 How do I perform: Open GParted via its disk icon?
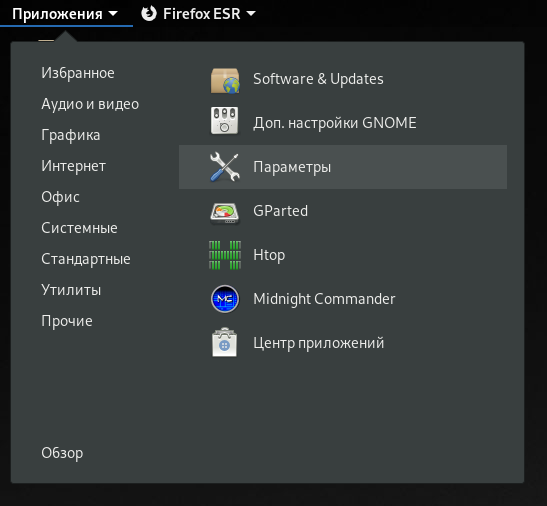(225, 213)
